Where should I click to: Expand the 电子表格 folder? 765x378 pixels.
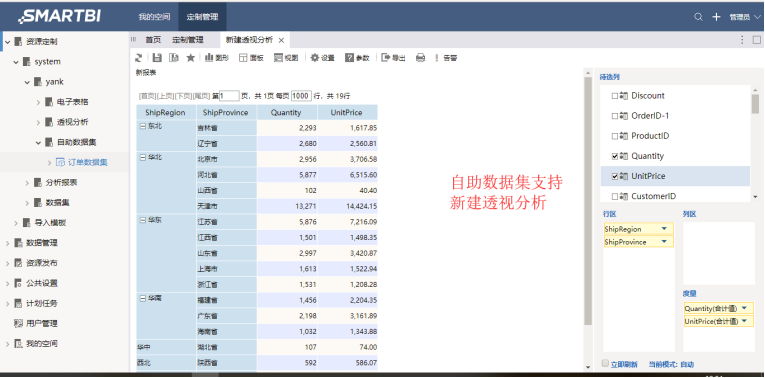[x=38, y=102]
